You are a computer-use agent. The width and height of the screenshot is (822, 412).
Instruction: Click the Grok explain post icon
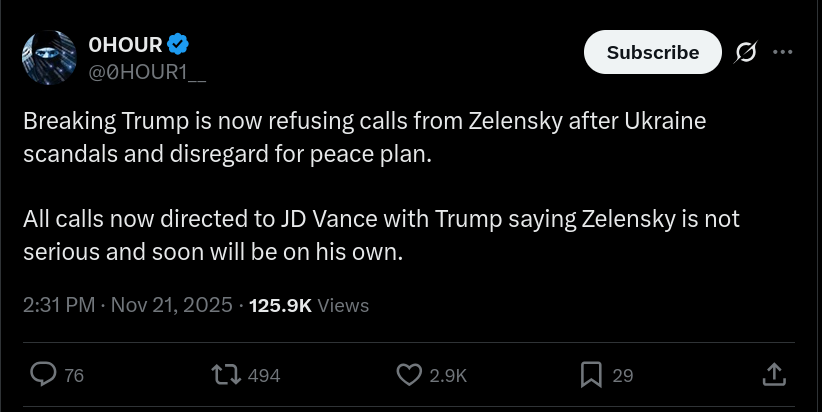click(745, 52)
